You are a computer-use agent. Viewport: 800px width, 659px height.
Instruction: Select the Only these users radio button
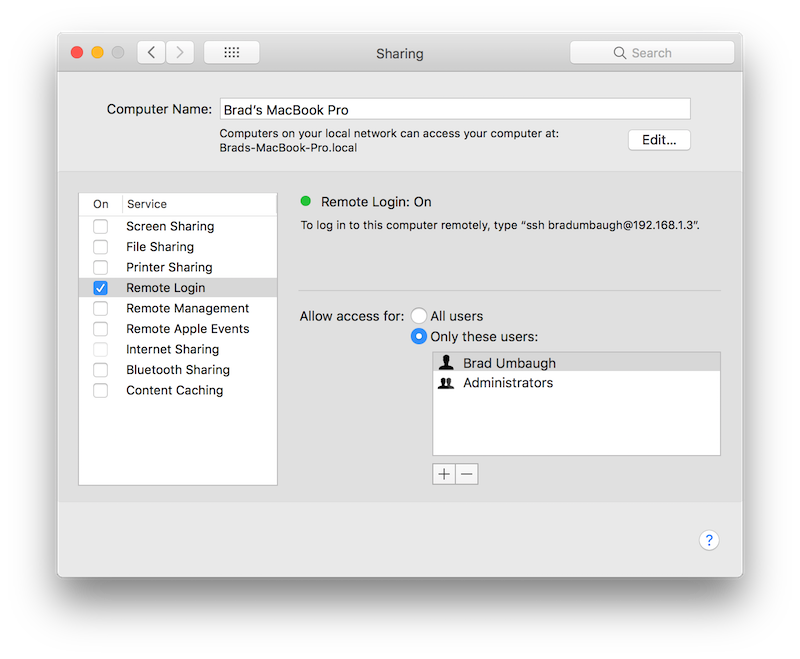click(x=419, y=336)
